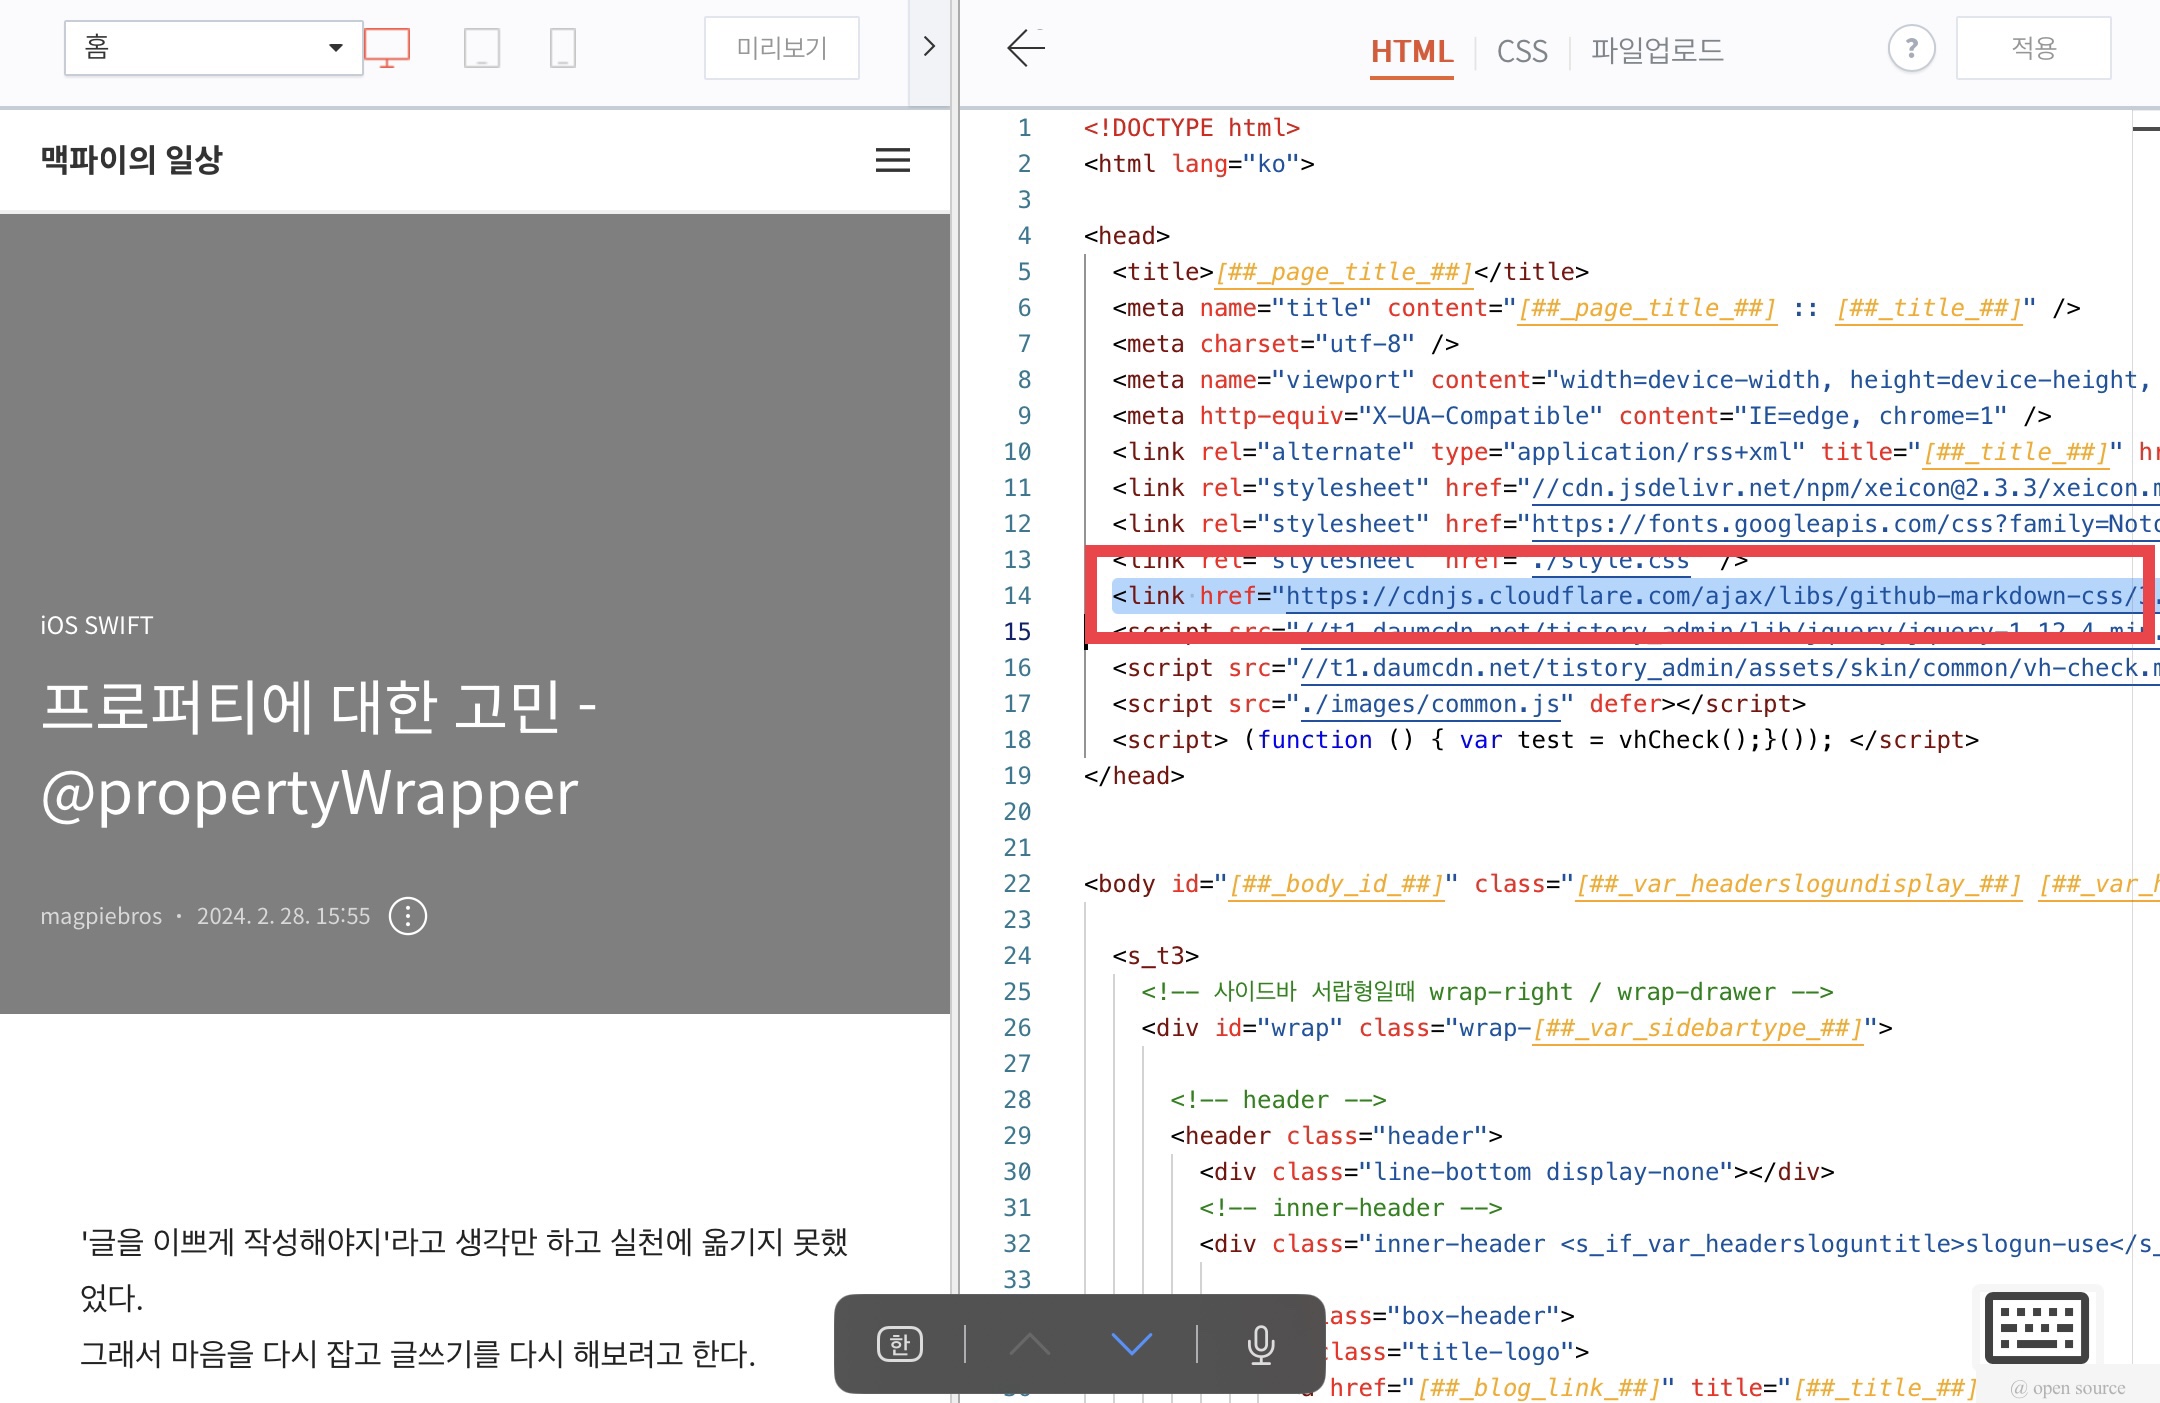Image resolution: width=2160 pixels, height=1403 pixels.
Task: Open the 홈 page selector dropdown
Action: (x=213, y=47)
